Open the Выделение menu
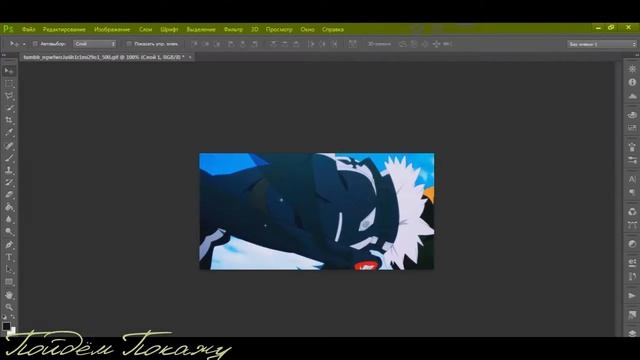The width and height of the screenshot is (640, 360). click(x=201, y=29)
